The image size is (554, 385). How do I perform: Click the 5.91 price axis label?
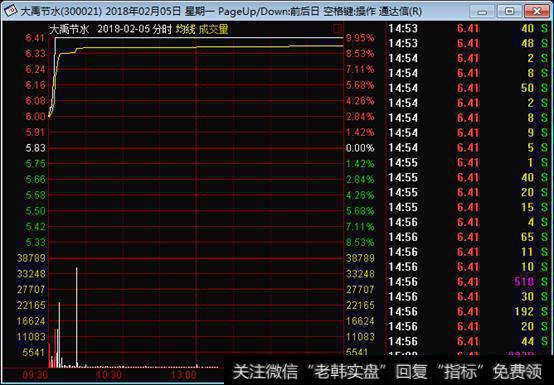(36, 132)
